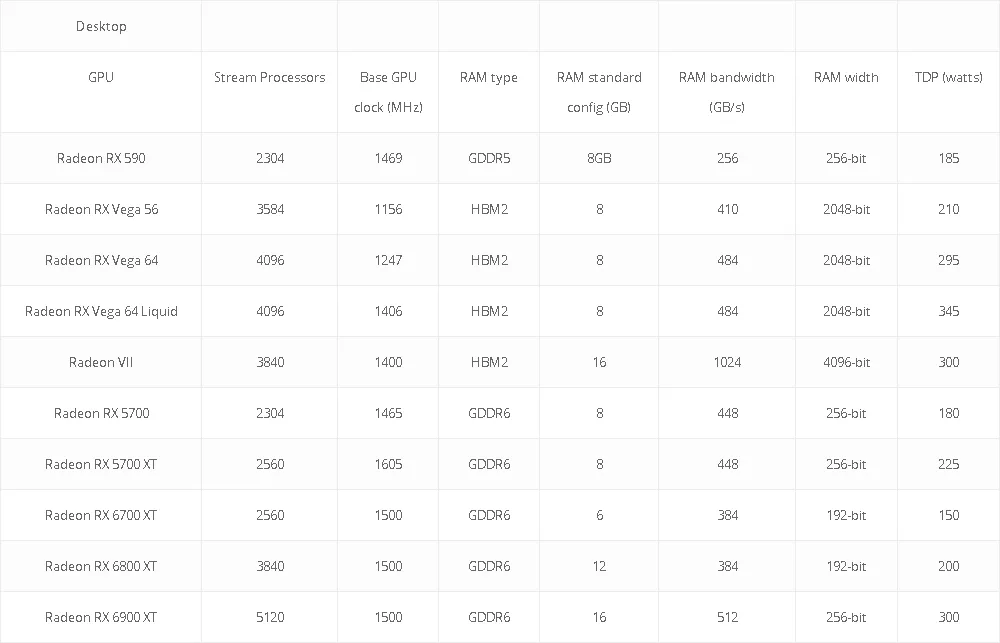Click the RAM bandwidth (GB/s) header
This screenshot has height=643, width=1000.
pos(727,92)
